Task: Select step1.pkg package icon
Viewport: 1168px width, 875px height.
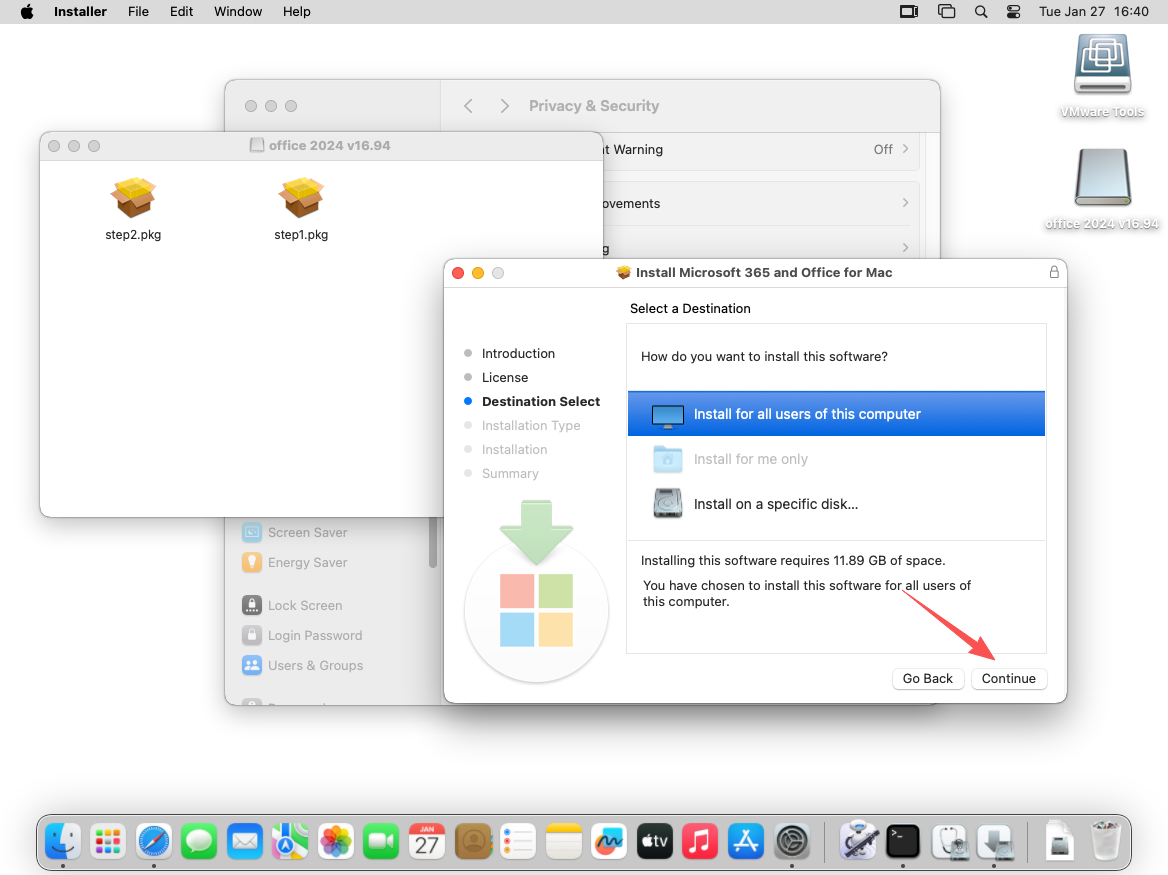Action: tap(301, 198)
